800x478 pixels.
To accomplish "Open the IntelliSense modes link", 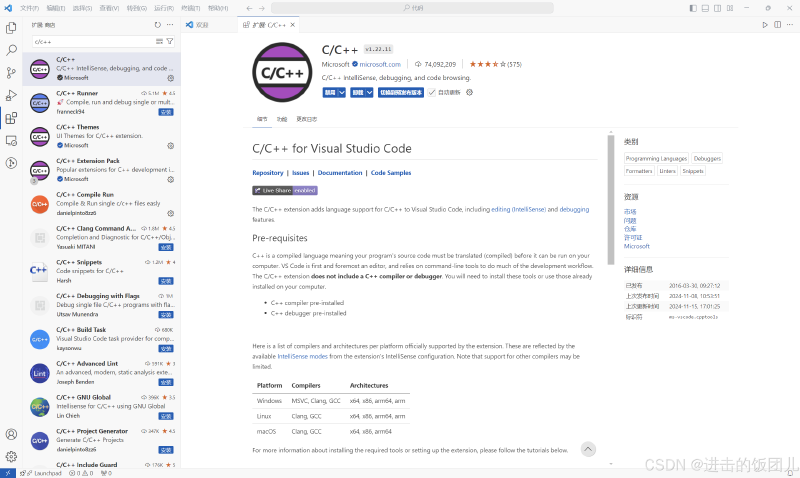I will [303, 357].
